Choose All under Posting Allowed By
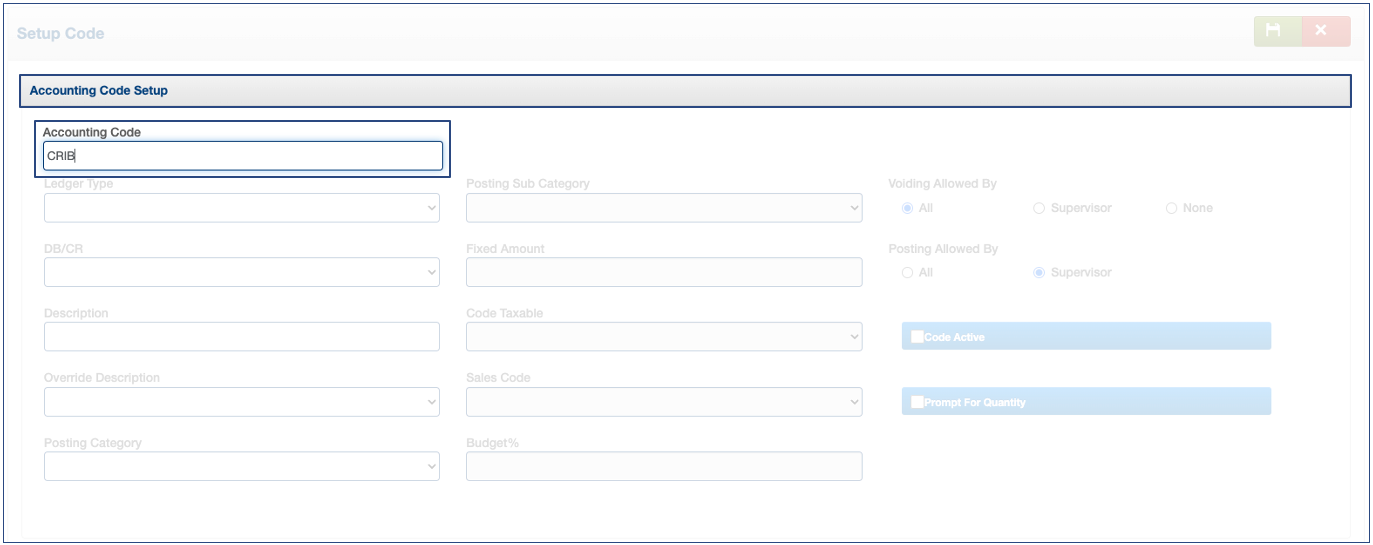The width and height of the screenshot is (1373, 545). pos(907,272)
